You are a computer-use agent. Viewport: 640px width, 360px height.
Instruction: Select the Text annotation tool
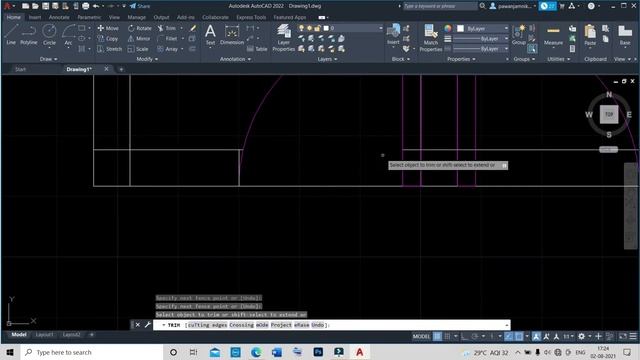point(210,34)
